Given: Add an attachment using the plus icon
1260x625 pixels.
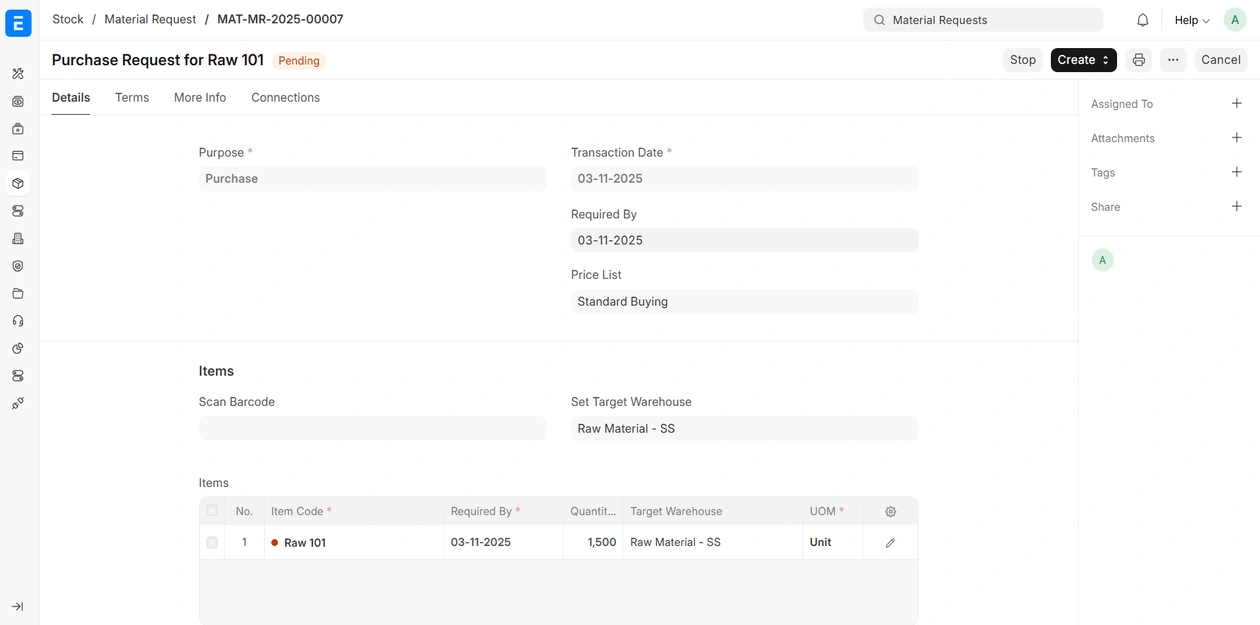Looking at the screenshot, I should (1236, 138).
